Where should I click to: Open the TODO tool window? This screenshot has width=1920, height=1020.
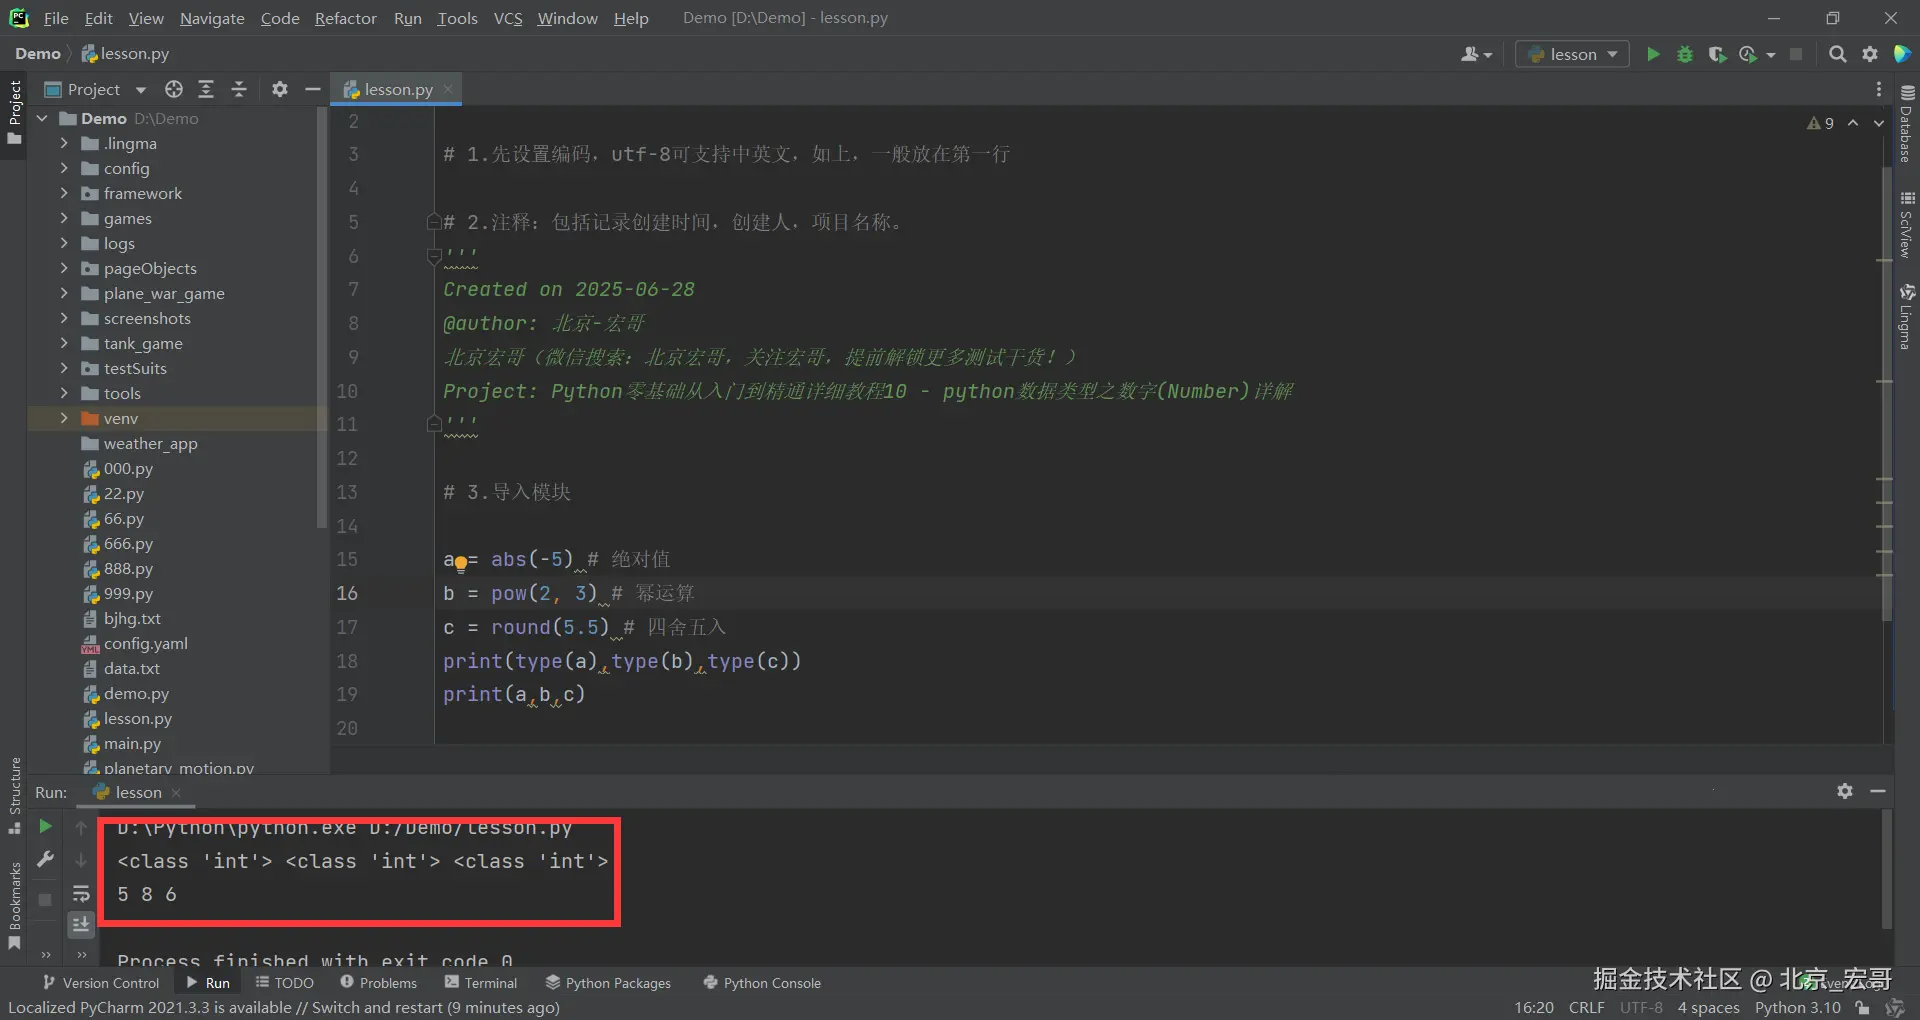tap(285, 983)
